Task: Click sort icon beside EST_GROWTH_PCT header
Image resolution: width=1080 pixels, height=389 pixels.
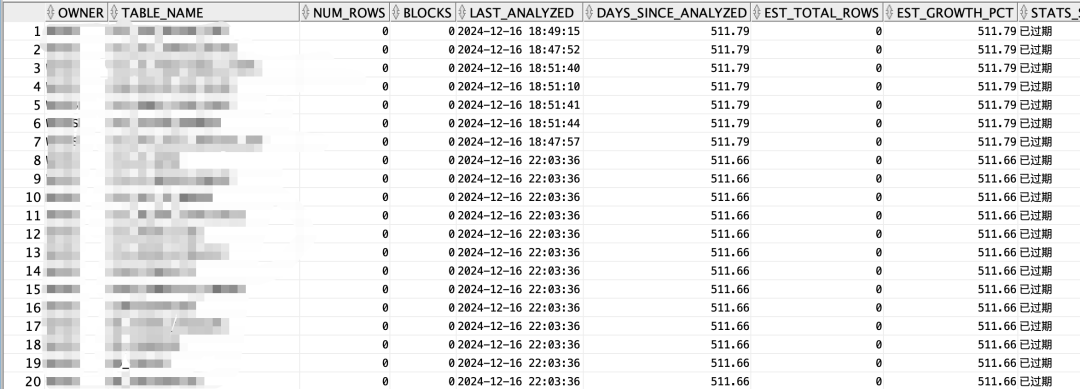Action: [x=889, y=12]
